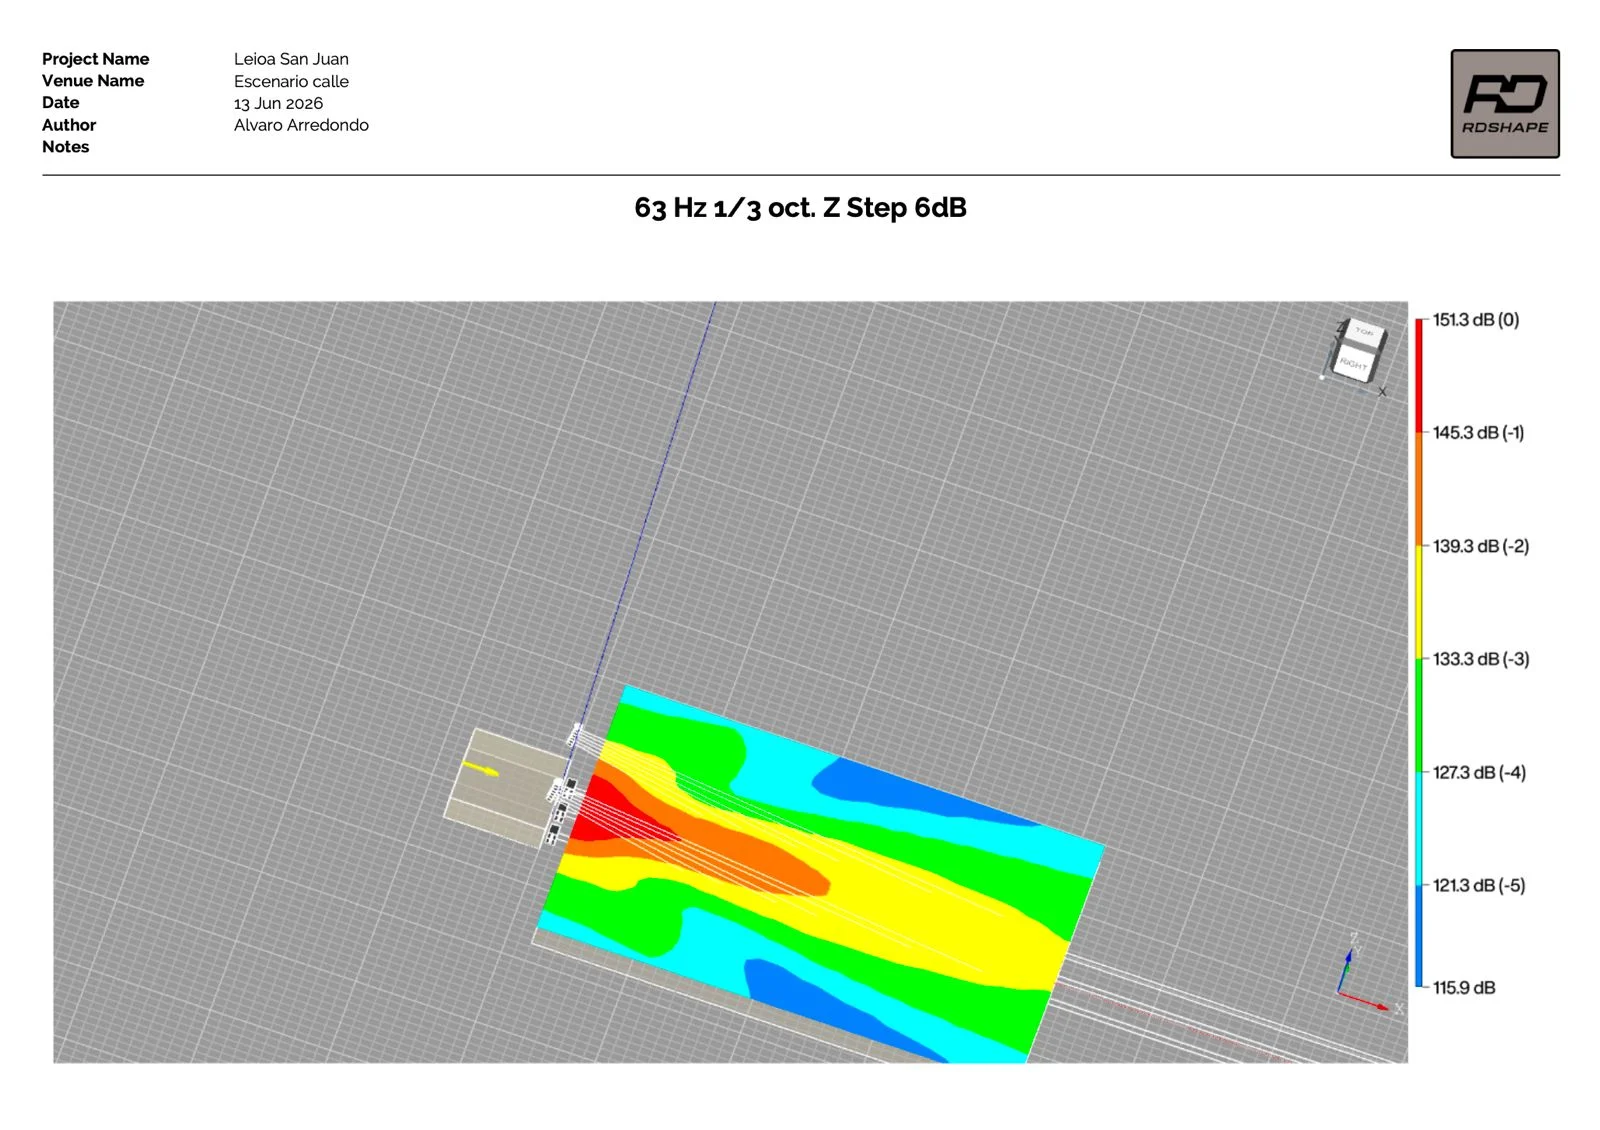Screen dimensions: 1600x1130
Task: Click the cyan band of the color scale
Action: [1419, 828]
